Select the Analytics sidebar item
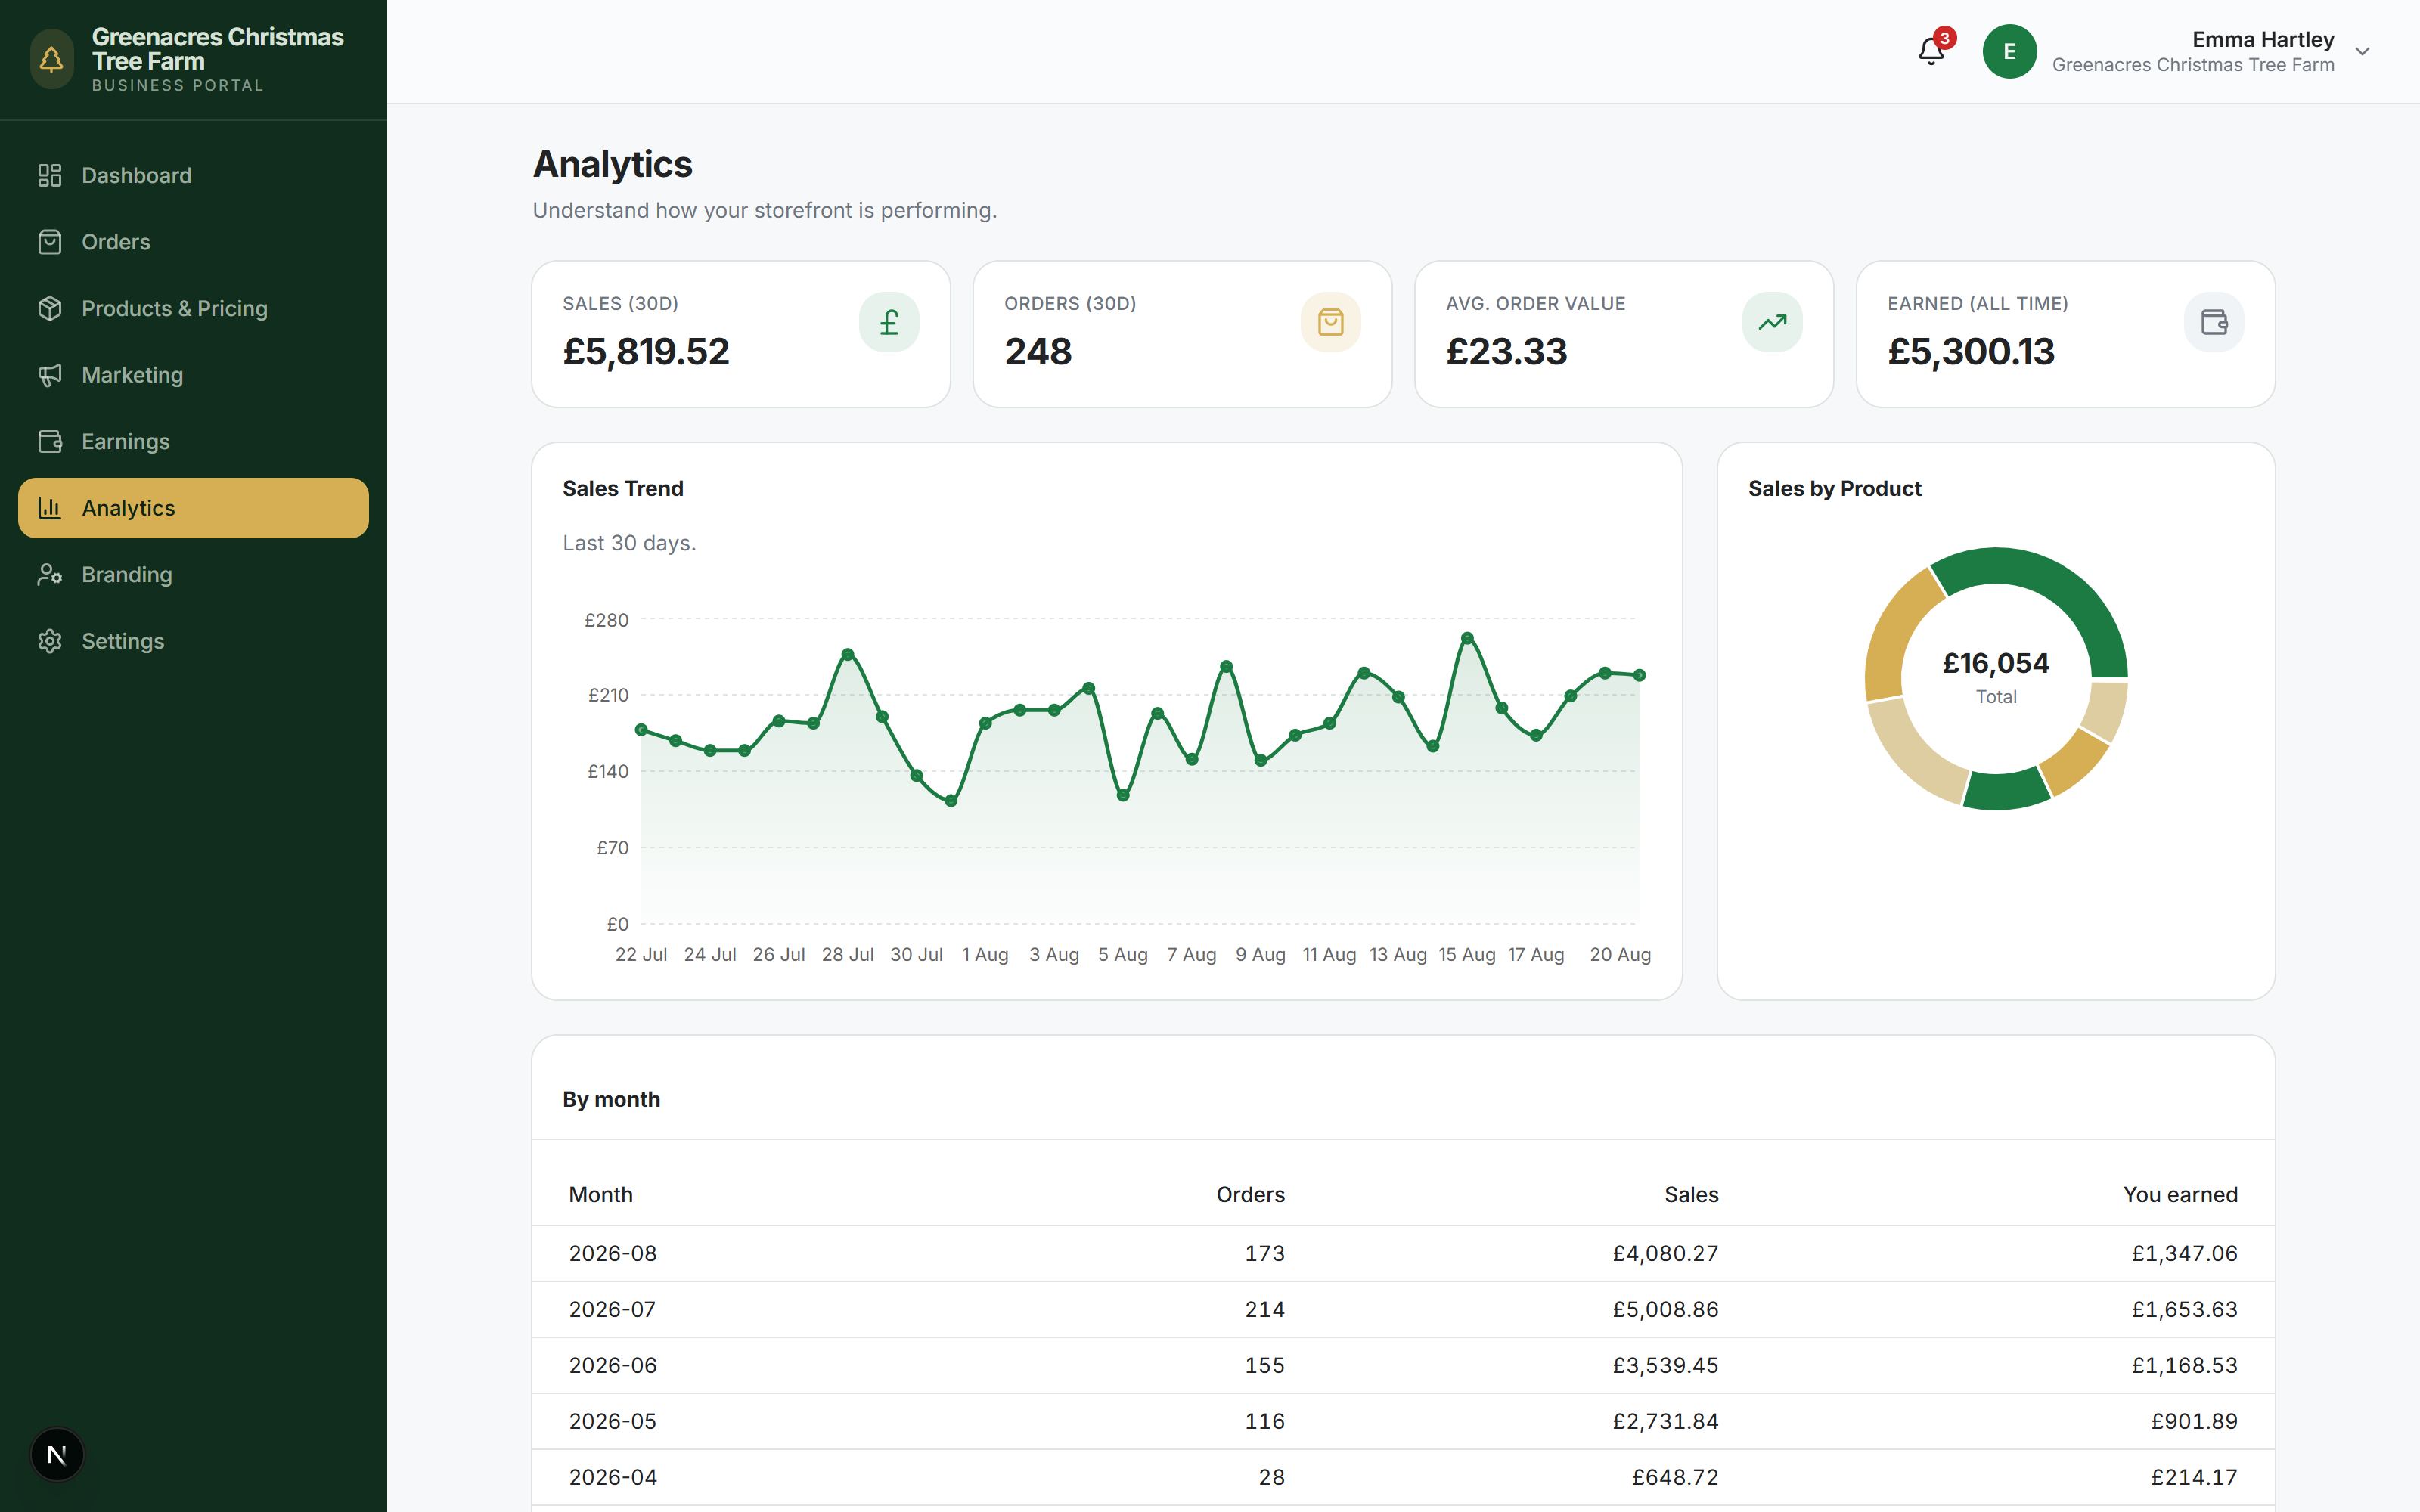Image resolution: width=2420 pixels, height=1512 pixels. pyautogui.click(x=193, y=508)
